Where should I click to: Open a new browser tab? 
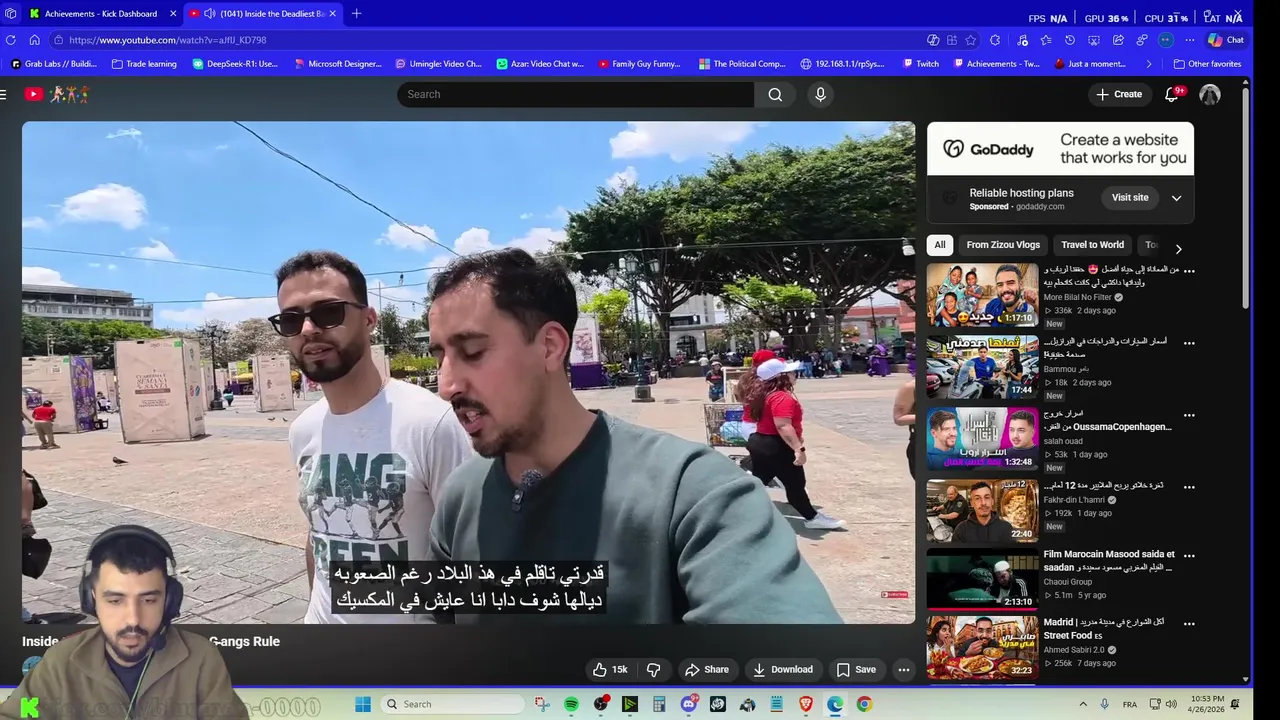pyautogui.click(x=356, y=14)
